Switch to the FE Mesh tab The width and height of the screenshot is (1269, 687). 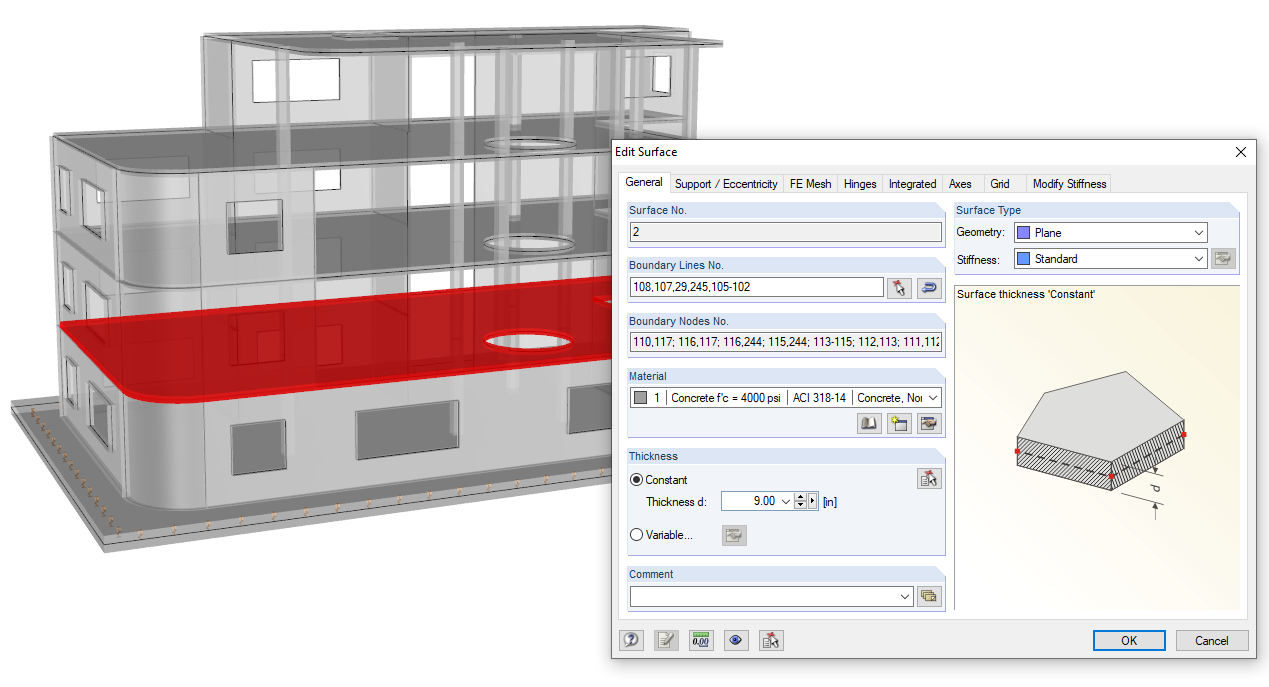pos(810,183)
